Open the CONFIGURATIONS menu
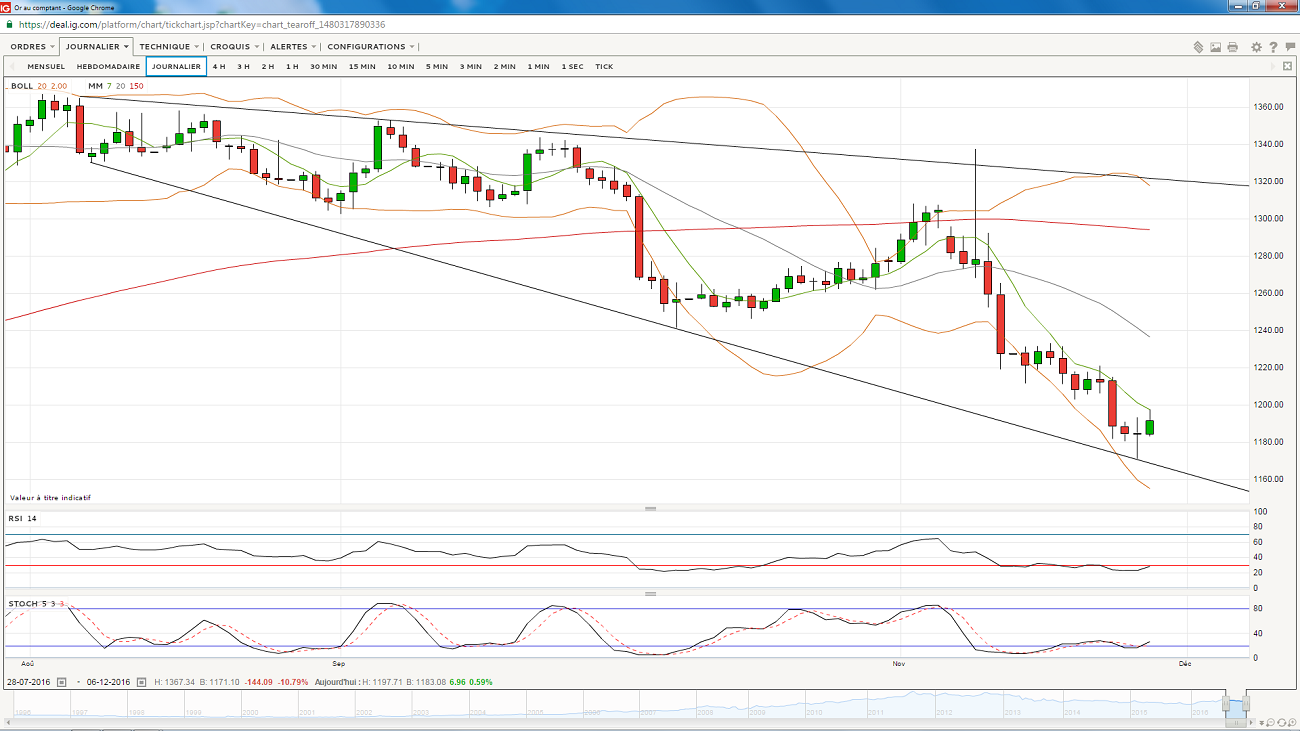Viewport: 1300px width, 731px height. click(x=370, y=47)
